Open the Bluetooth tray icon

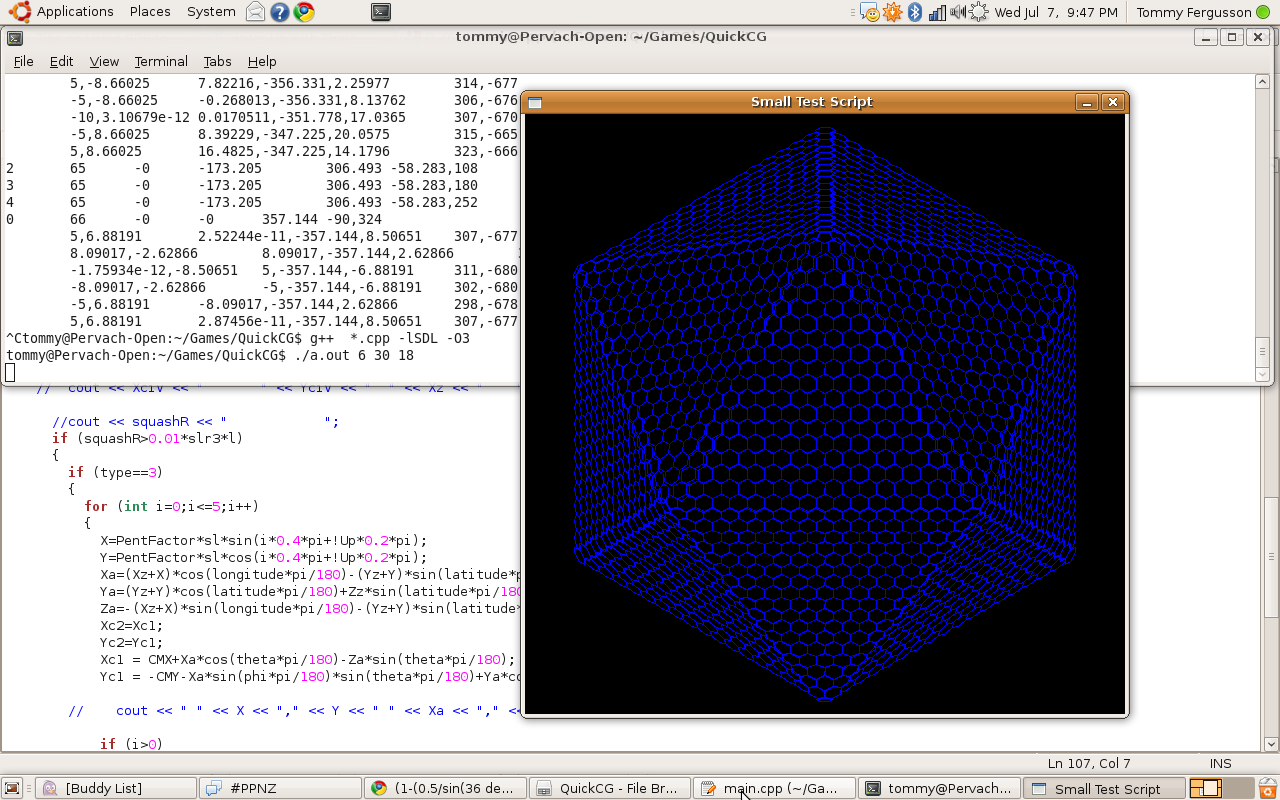(x=915, y=12)
